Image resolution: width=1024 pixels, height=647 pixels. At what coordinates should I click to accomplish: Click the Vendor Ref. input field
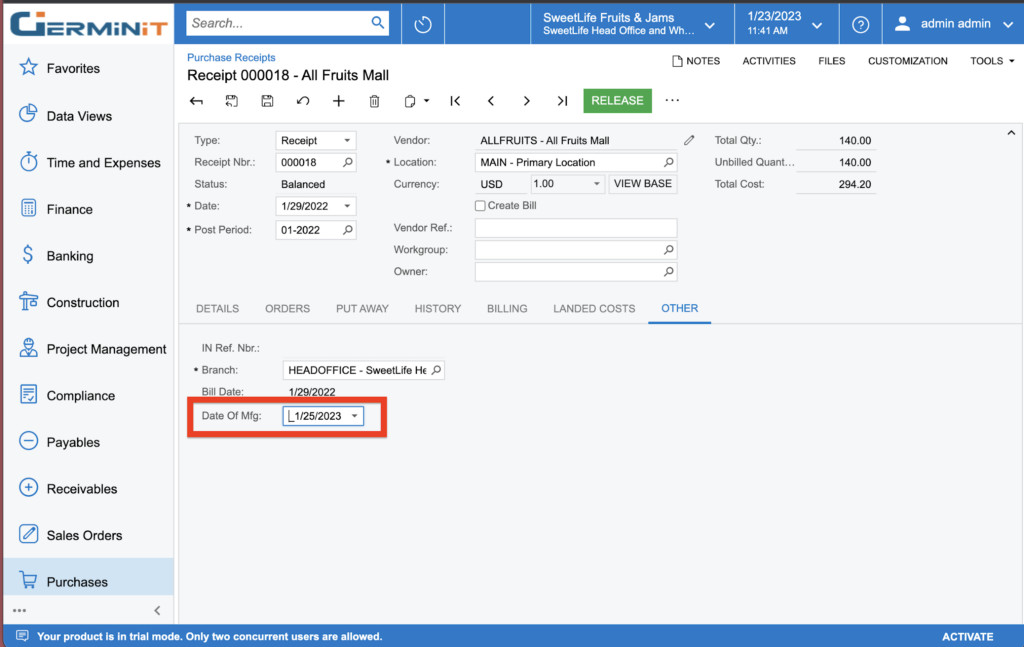pyautogui.click(x=575, y=228)
